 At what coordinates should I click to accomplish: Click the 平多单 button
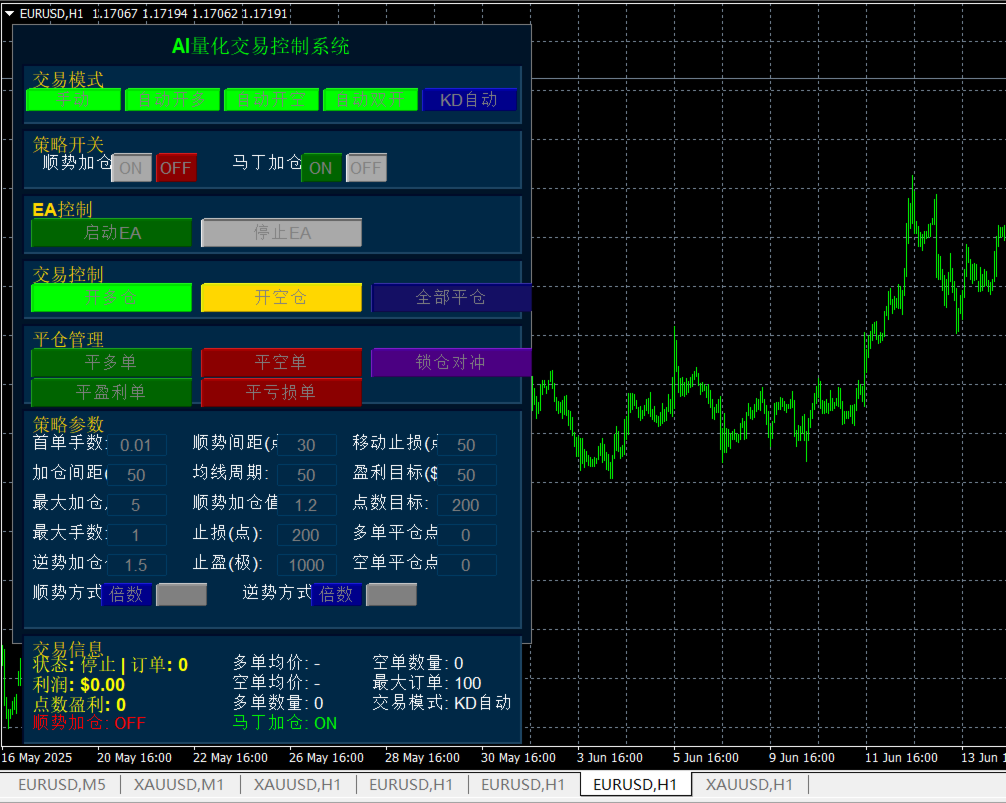(112, 362)
